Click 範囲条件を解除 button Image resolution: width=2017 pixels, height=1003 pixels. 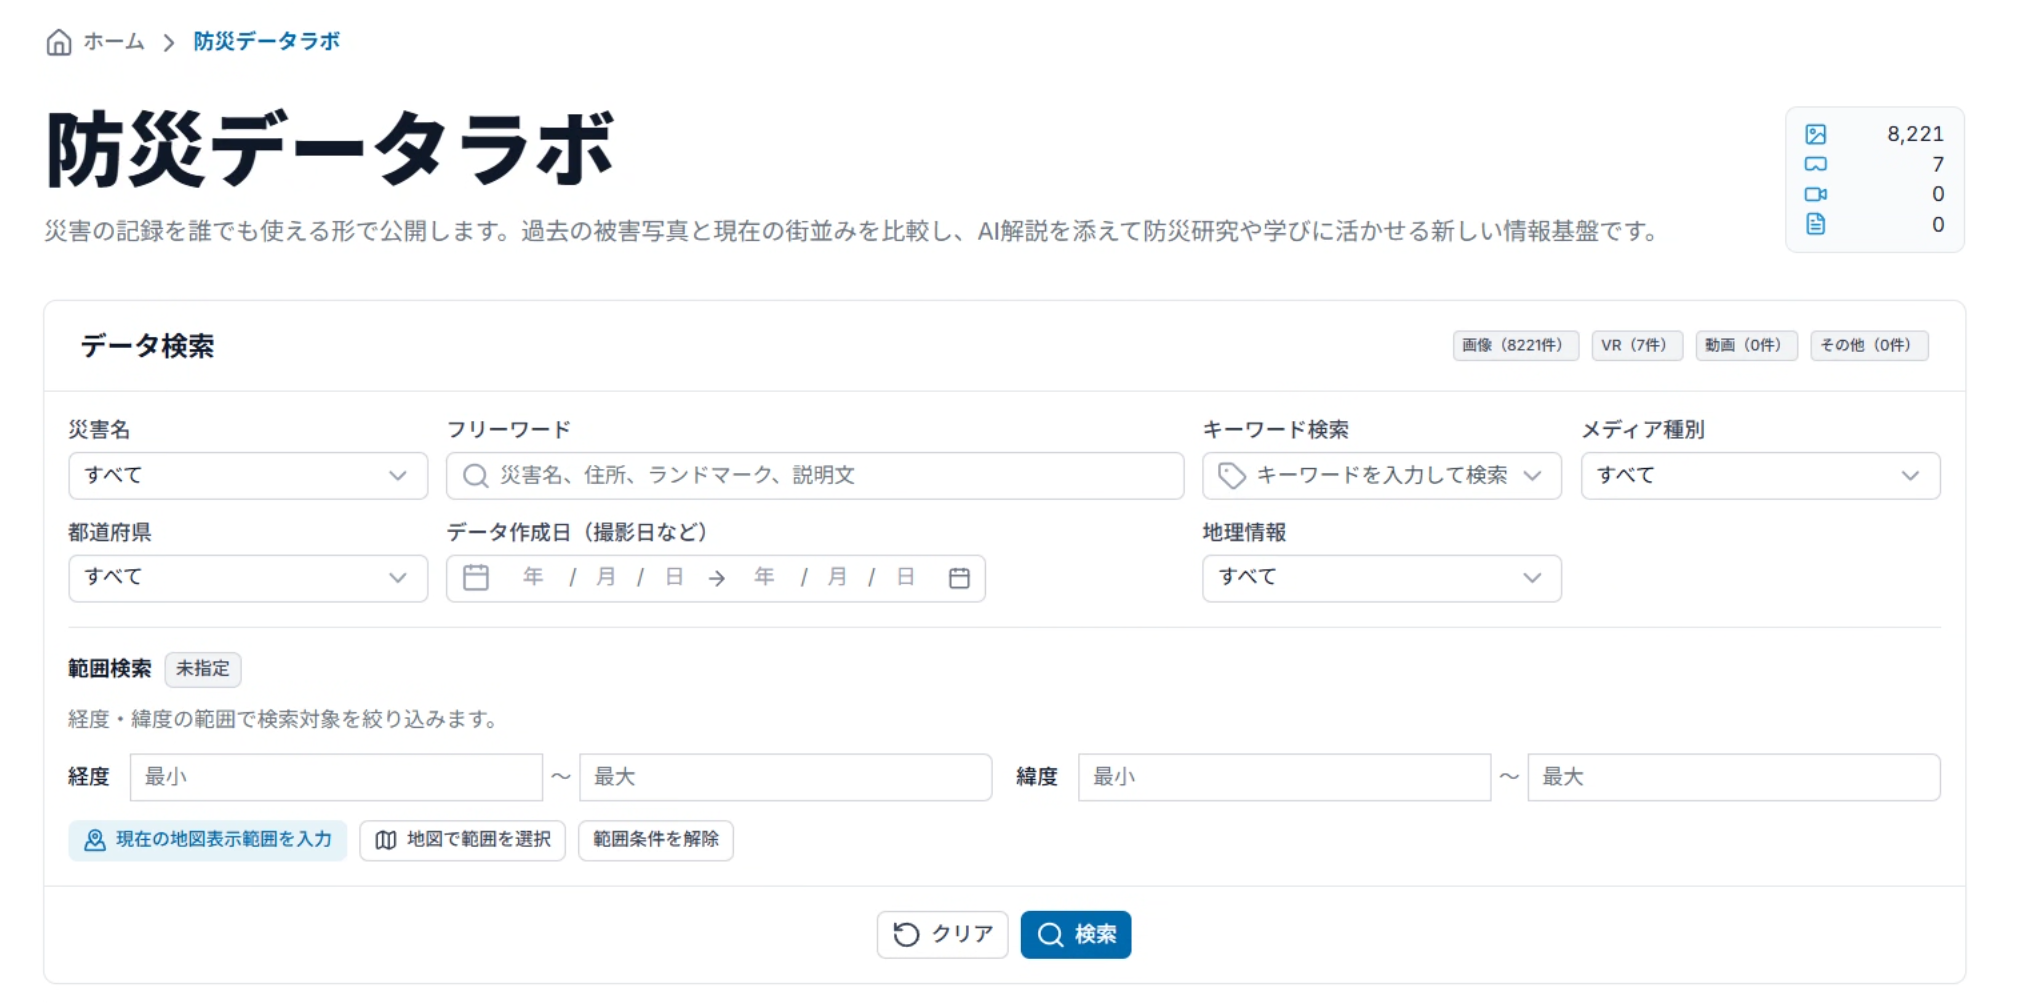[656, 840]
